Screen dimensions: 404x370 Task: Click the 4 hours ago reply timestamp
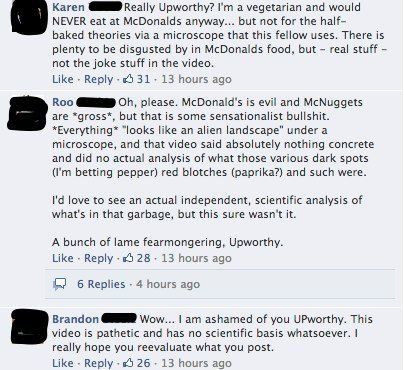point(168,284)
